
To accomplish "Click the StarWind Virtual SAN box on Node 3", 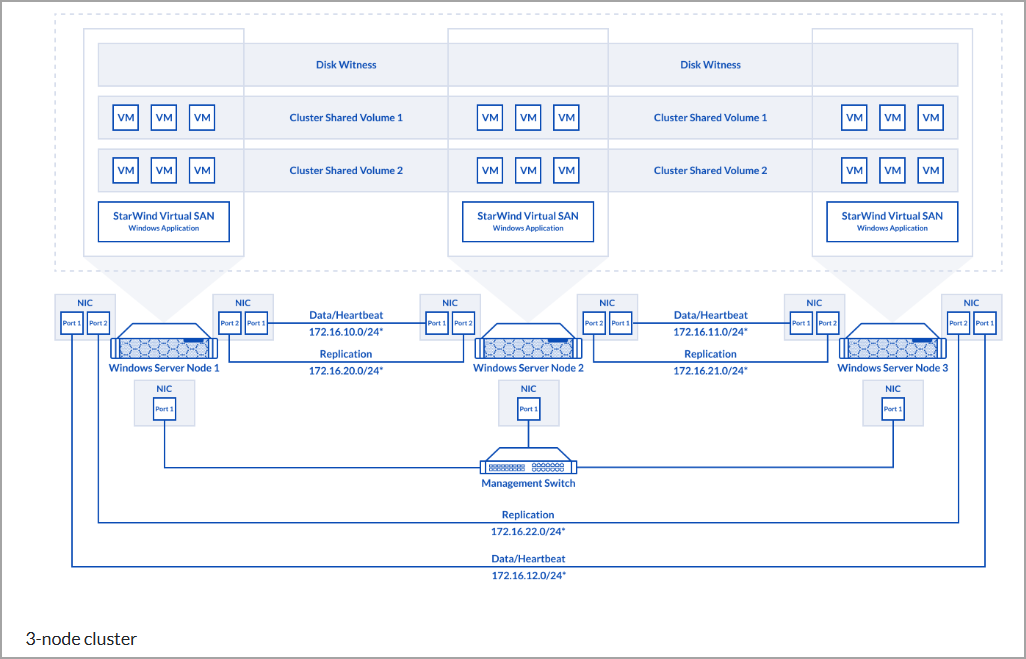I will point(892,221).
